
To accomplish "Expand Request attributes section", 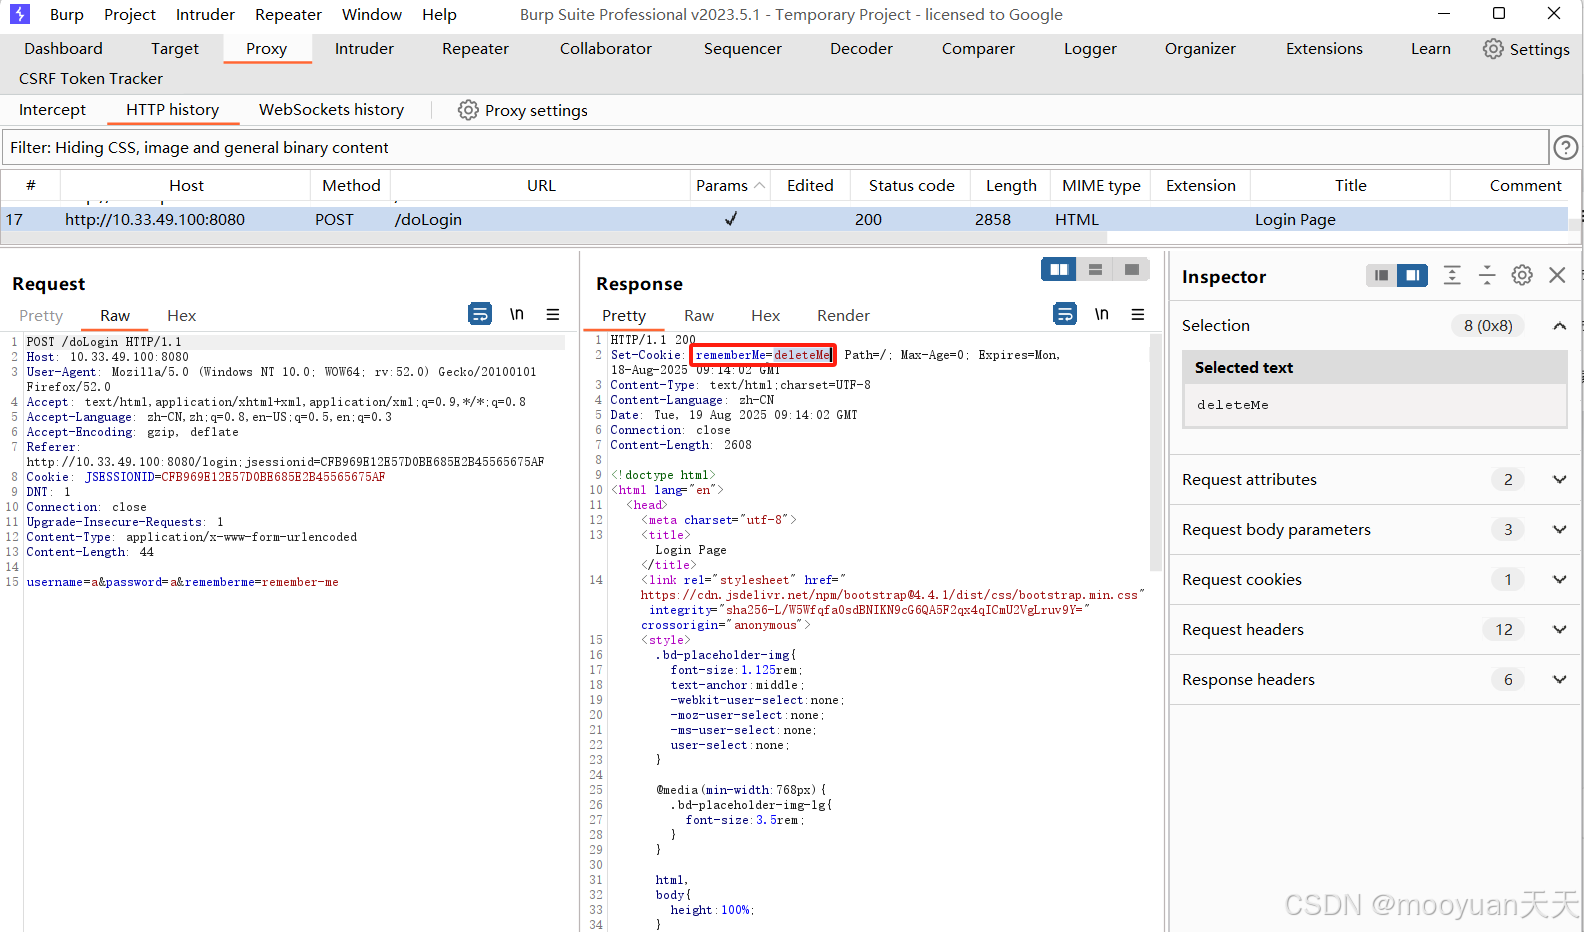I will click(x=1559, y=480).
